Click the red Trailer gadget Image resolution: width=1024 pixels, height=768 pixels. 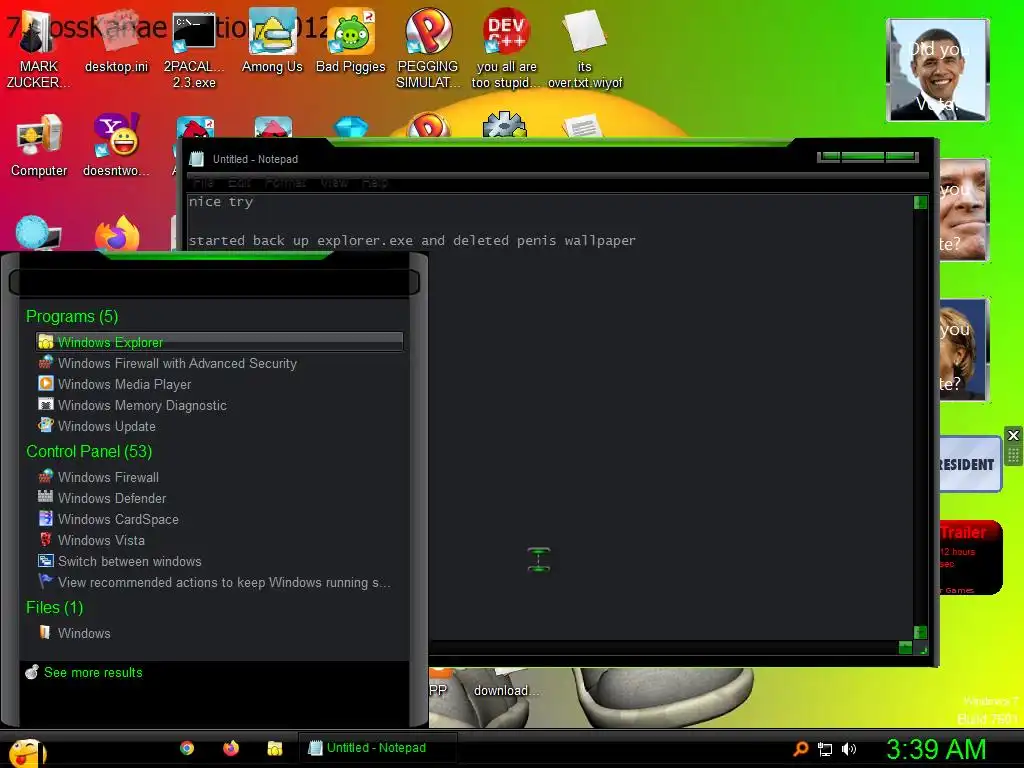coord(970,557)
